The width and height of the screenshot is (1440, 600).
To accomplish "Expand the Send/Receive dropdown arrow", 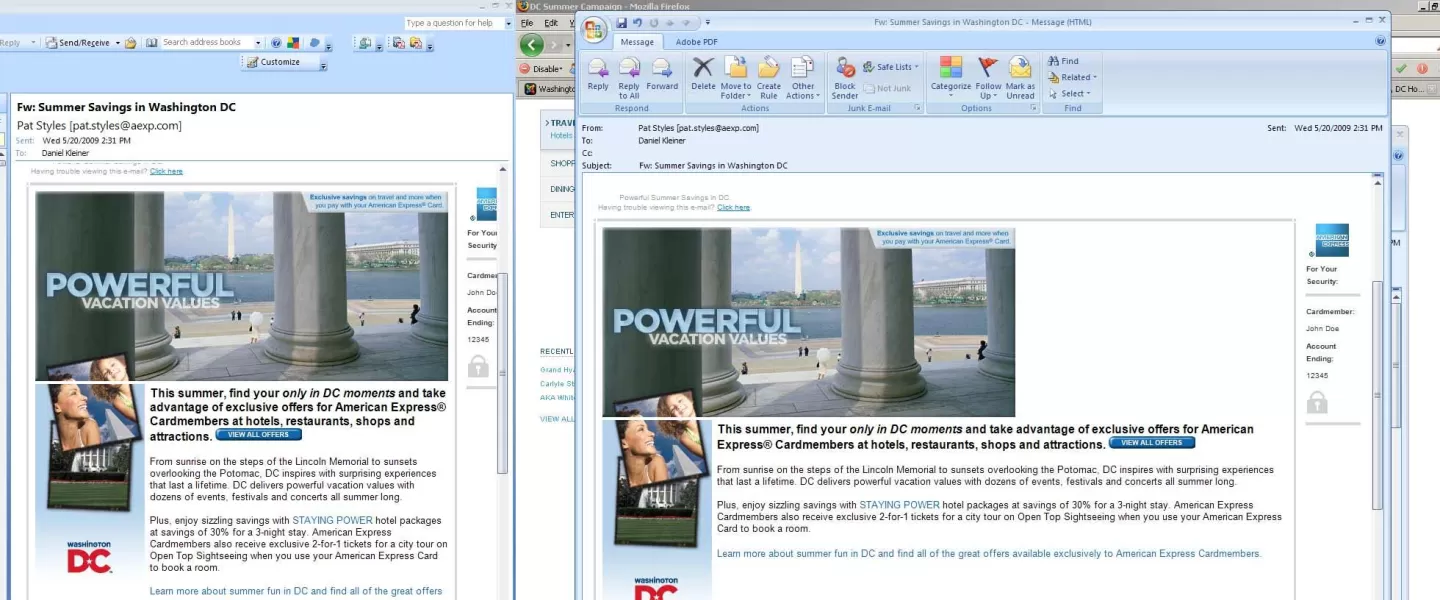I will pyautogui.click(x=117, y=43).
